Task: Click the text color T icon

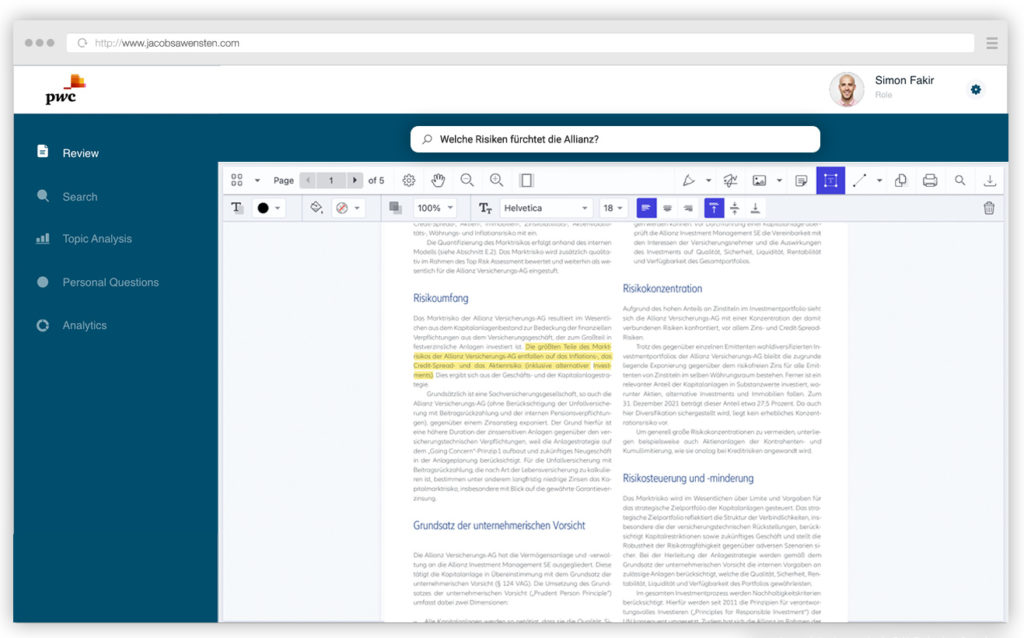Action: coord(236,208)
